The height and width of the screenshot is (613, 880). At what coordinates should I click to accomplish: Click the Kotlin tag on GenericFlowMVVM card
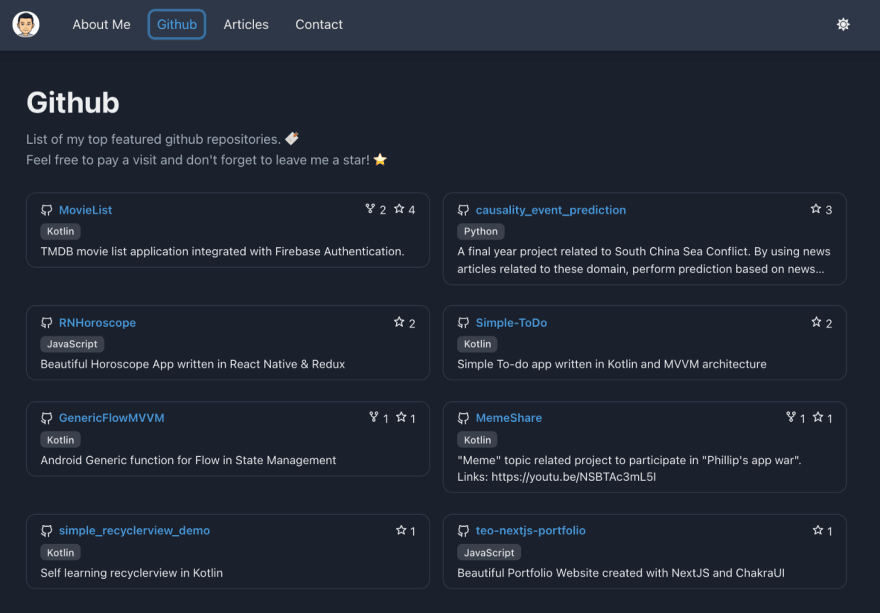pos(61,440)
